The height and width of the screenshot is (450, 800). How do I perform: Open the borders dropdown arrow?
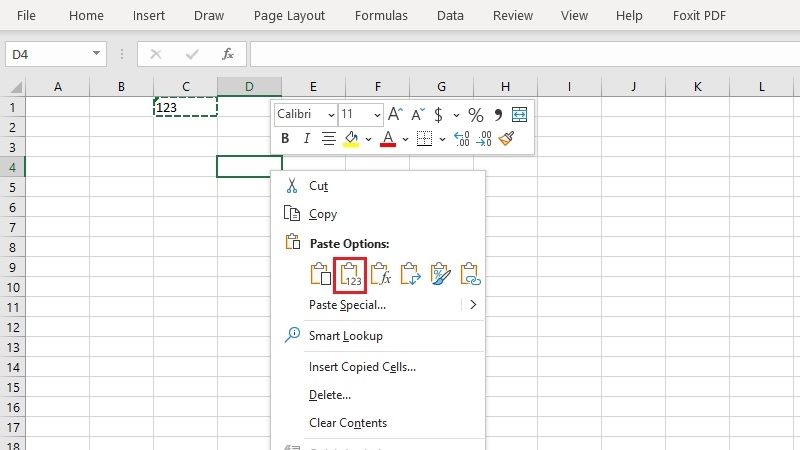click(x=442, y=139)
